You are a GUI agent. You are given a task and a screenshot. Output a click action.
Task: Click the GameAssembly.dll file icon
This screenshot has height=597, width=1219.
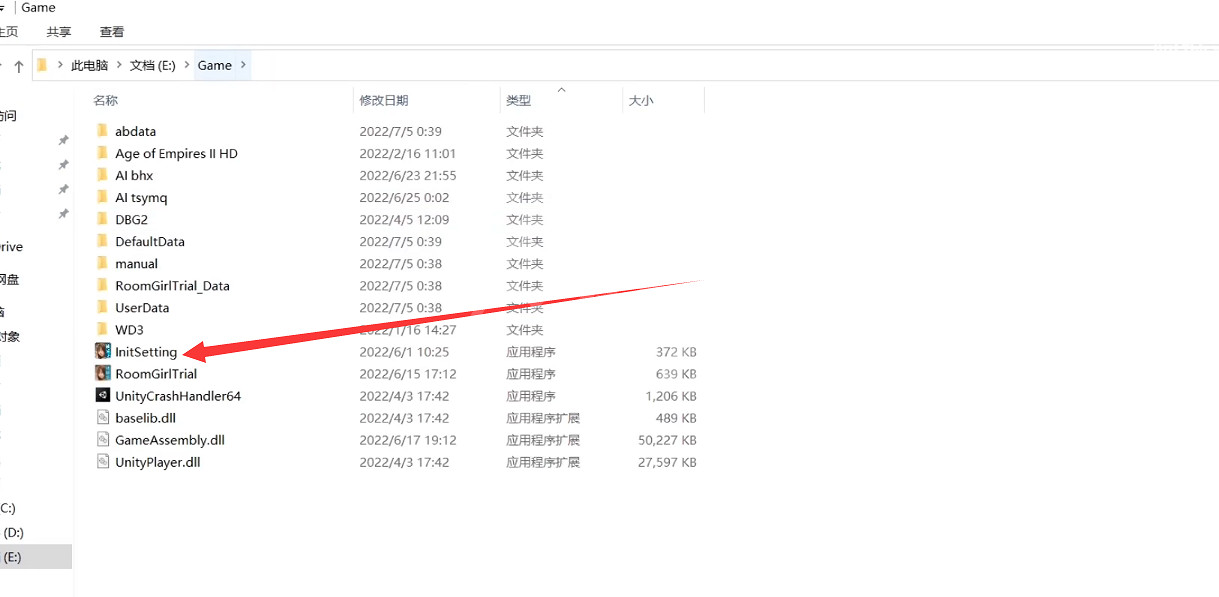tap(102, 440)
